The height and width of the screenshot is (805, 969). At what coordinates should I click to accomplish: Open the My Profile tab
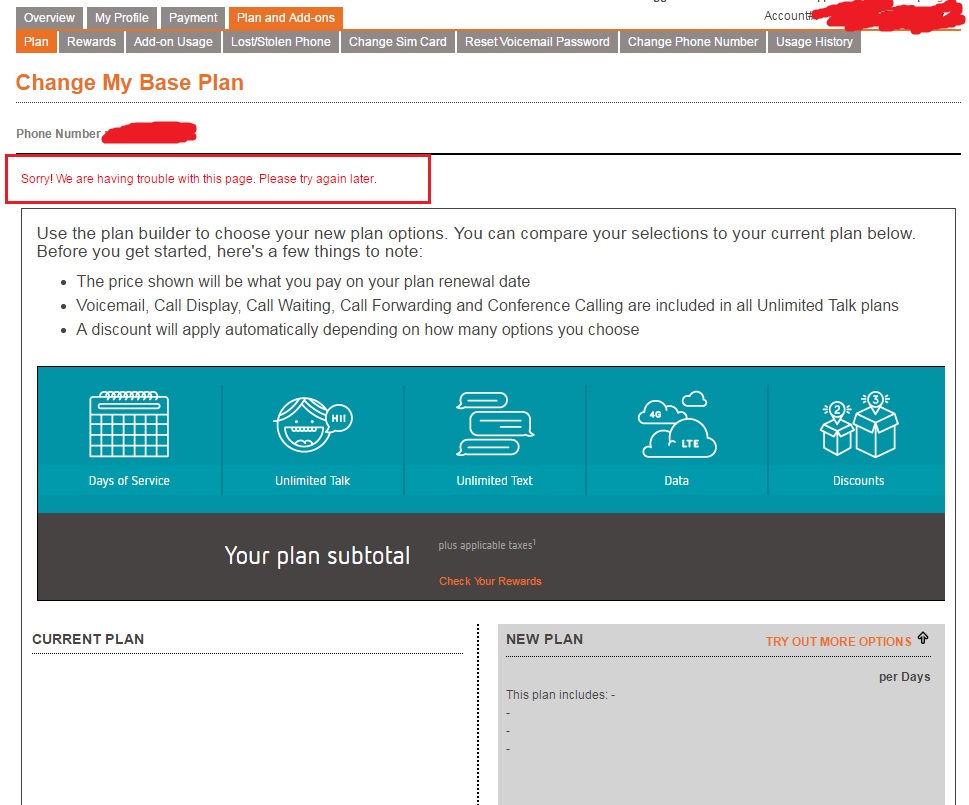tap(121, 17)
